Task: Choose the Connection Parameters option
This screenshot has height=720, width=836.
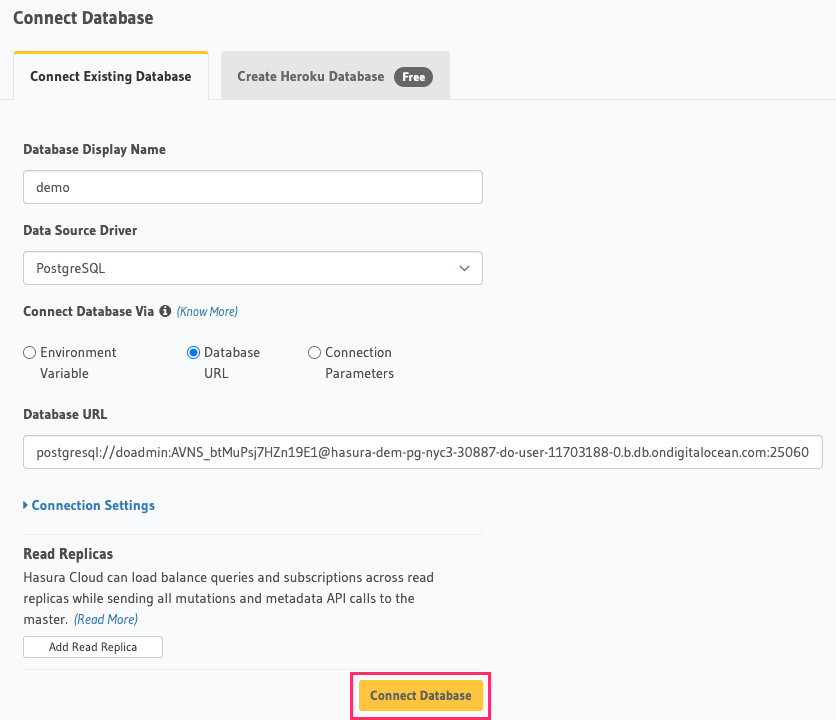Action: (x=314, y=352)
